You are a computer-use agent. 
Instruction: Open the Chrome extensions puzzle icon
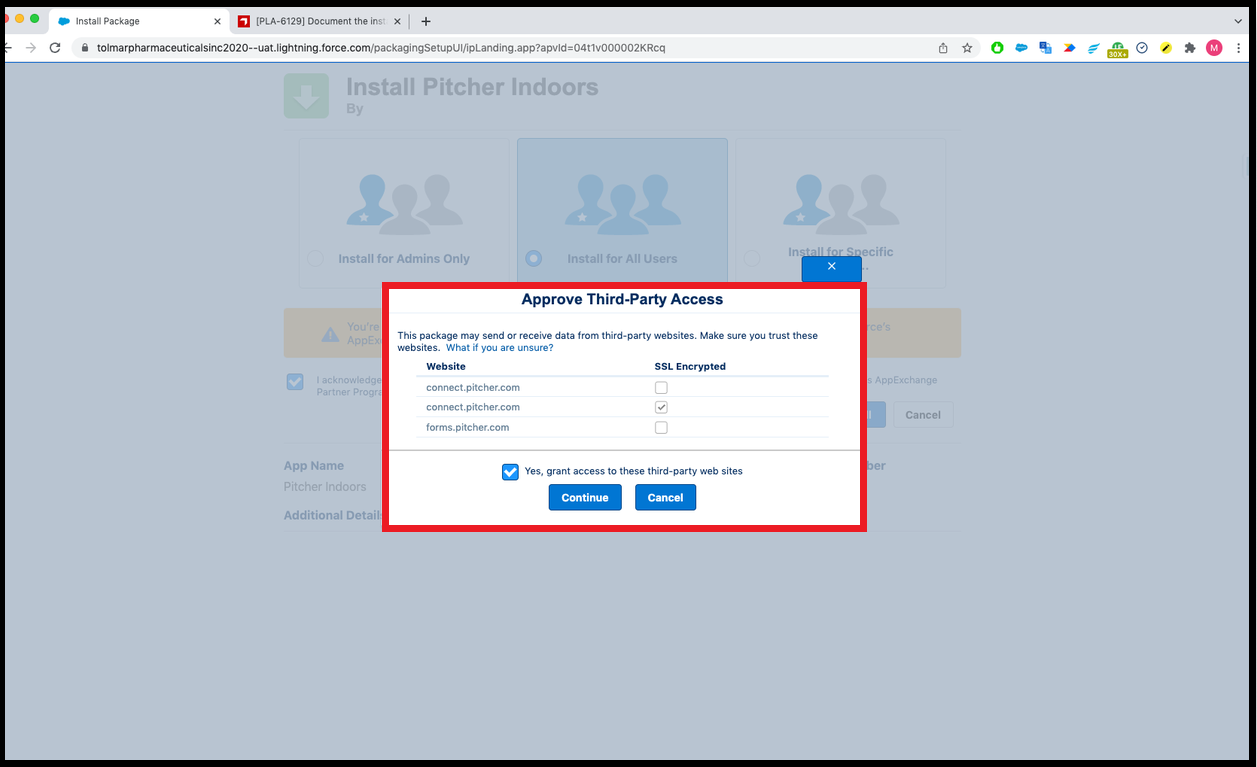click(x=1189, y=48)
